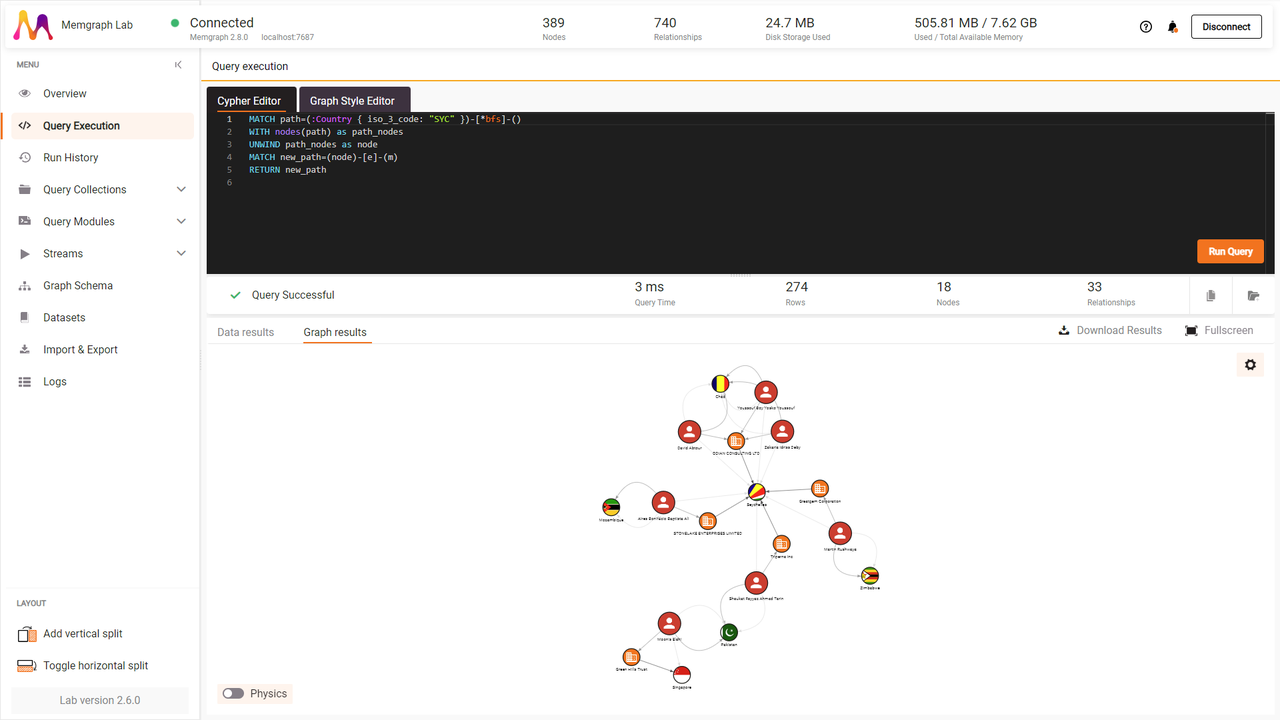
Task: Run the Cypher query
Action: 1230,251
